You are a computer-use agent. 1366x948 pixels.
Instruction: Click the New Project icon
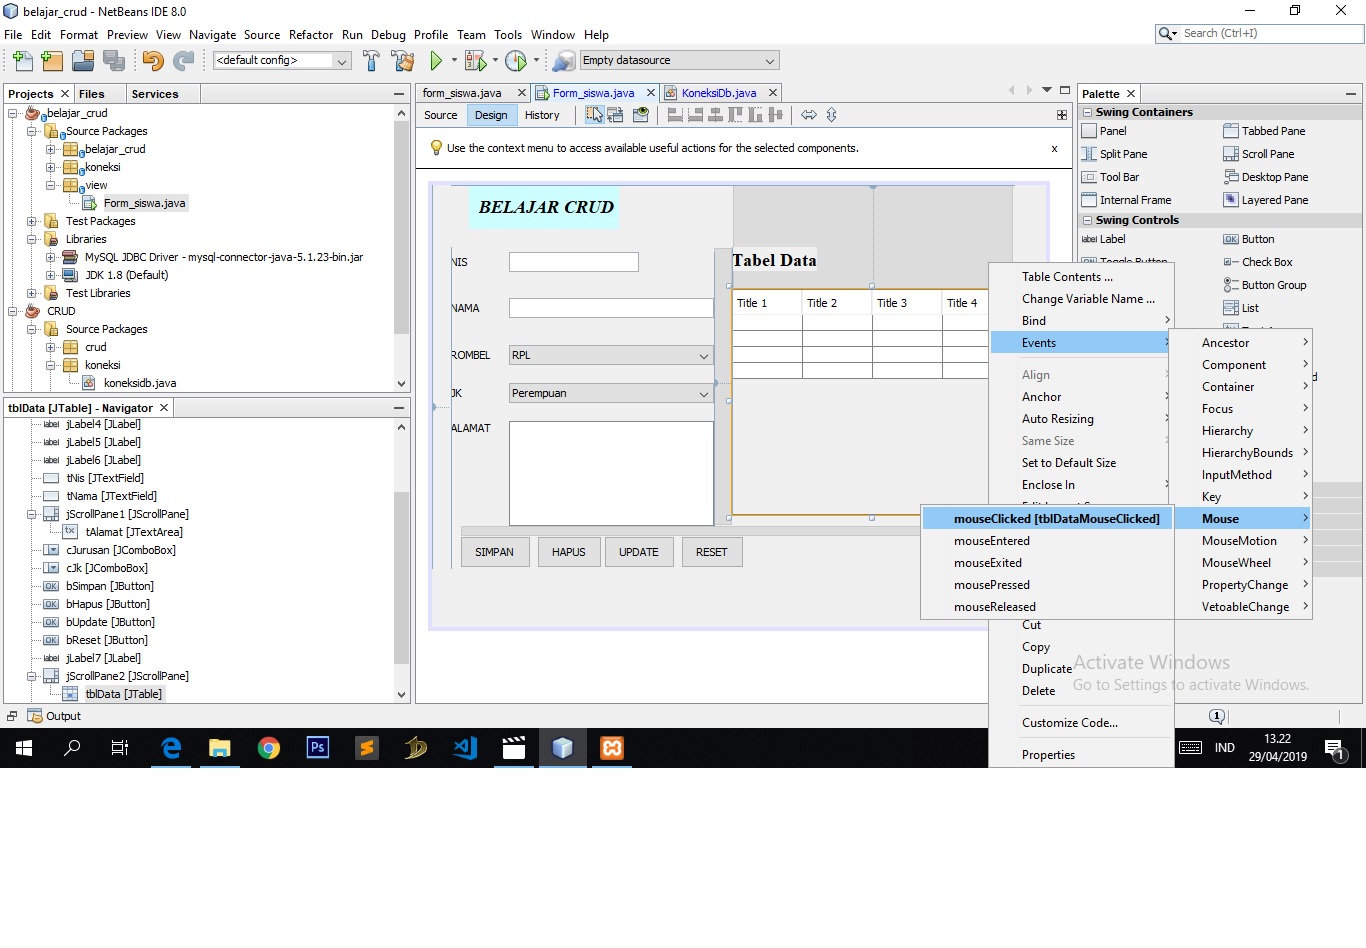pyautogui.click(x=52, y=60)
